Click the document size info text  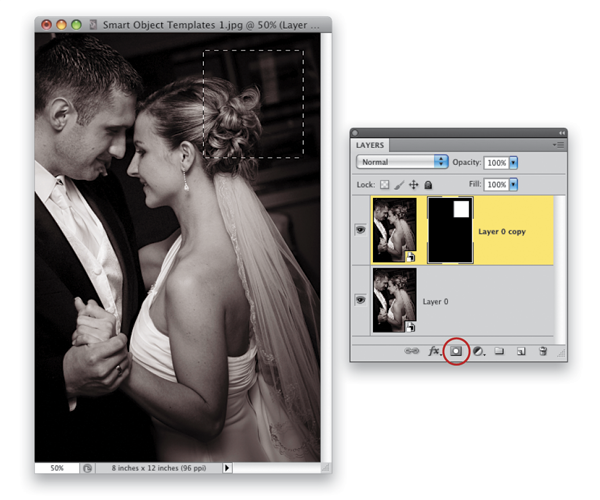pos(159,468)
